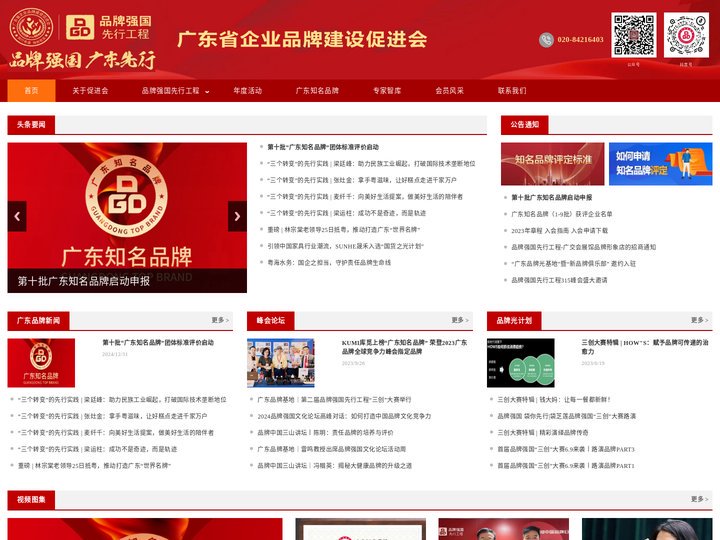Open notice 品牌强国先行工程315峰会盛大邀请
This screenshot has width=720, height=540.
559,280
